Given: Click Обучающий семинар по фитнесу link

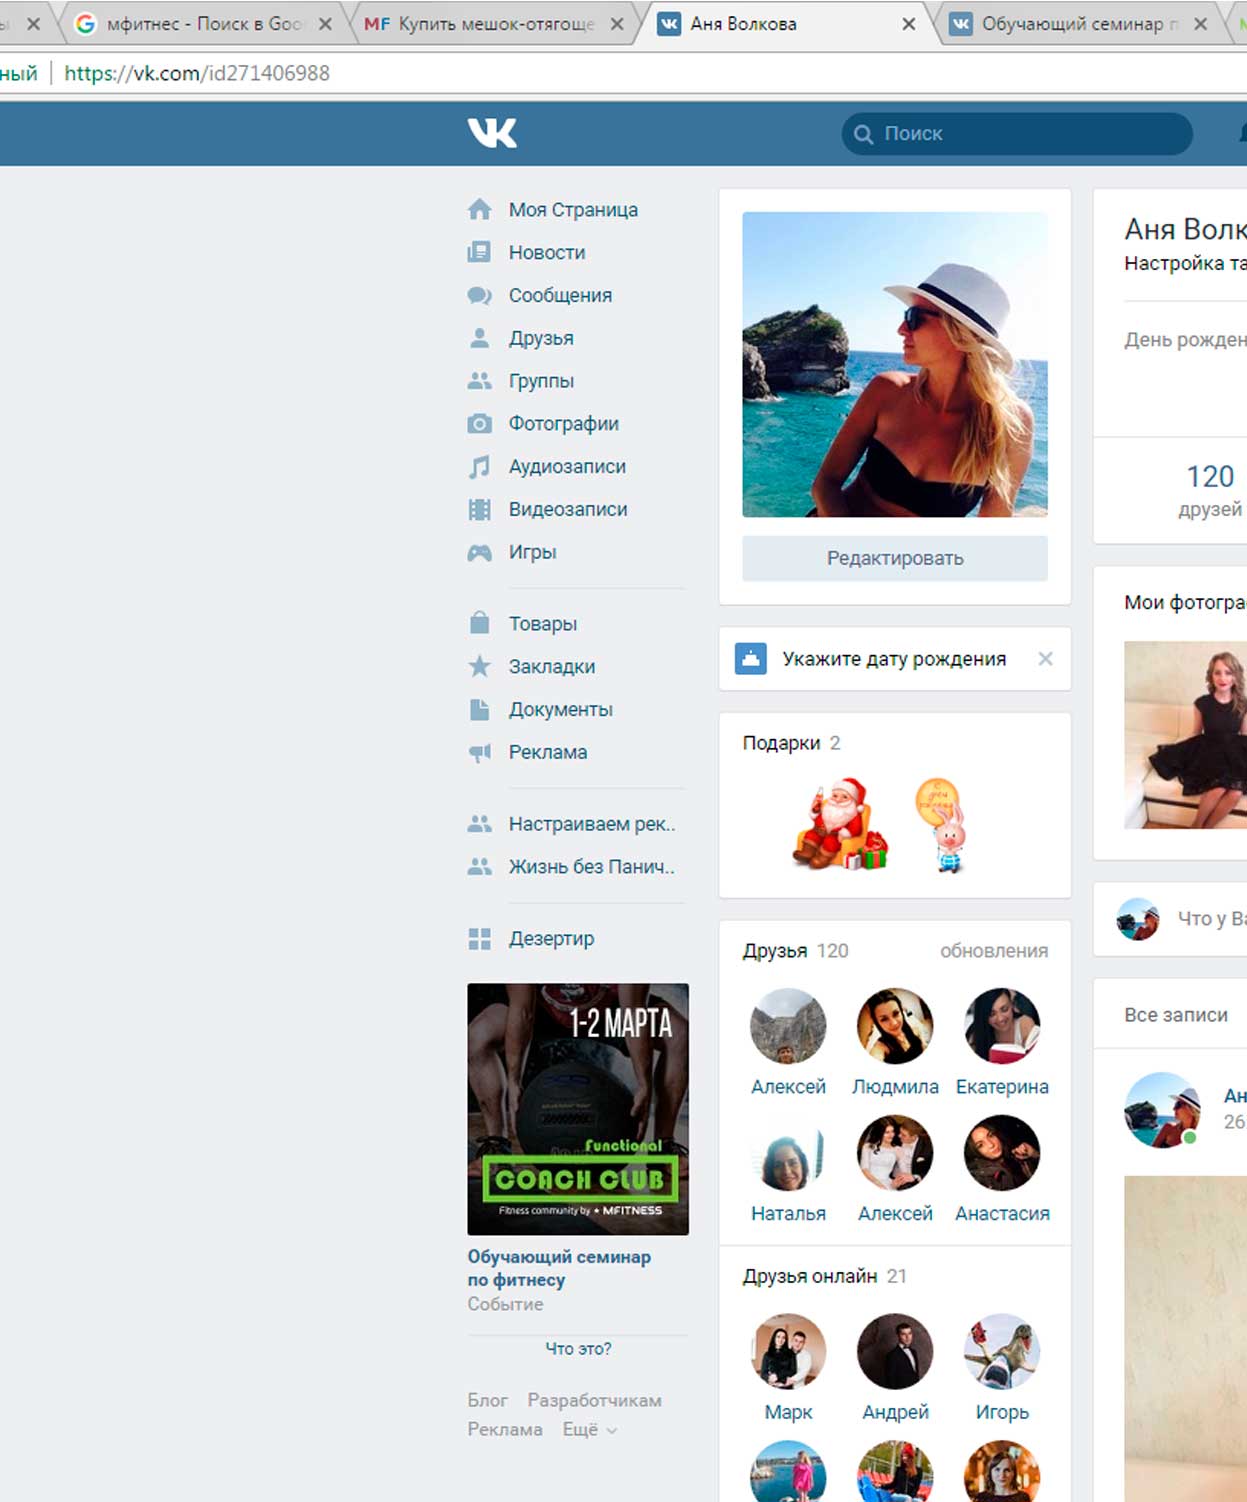Looking at the screenshot, I should coord(559,1268).
